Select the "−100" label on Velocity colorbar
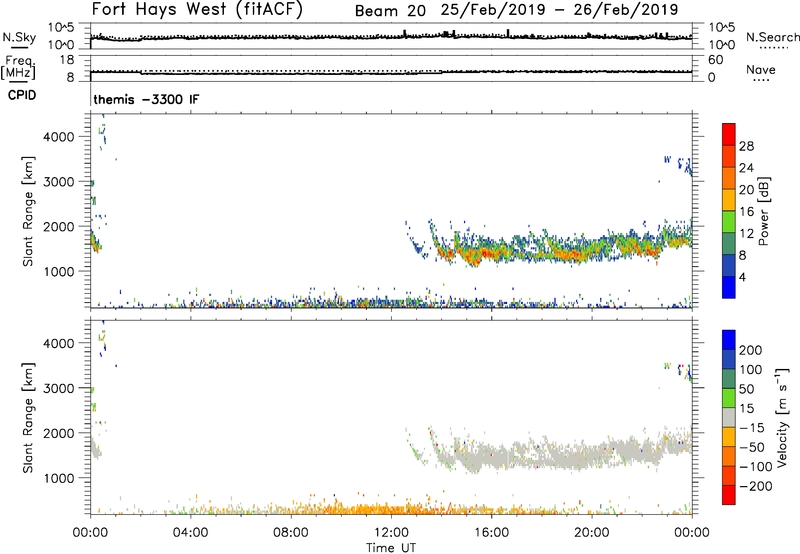This screenshot has width=800, height=554. click(756, 466)
